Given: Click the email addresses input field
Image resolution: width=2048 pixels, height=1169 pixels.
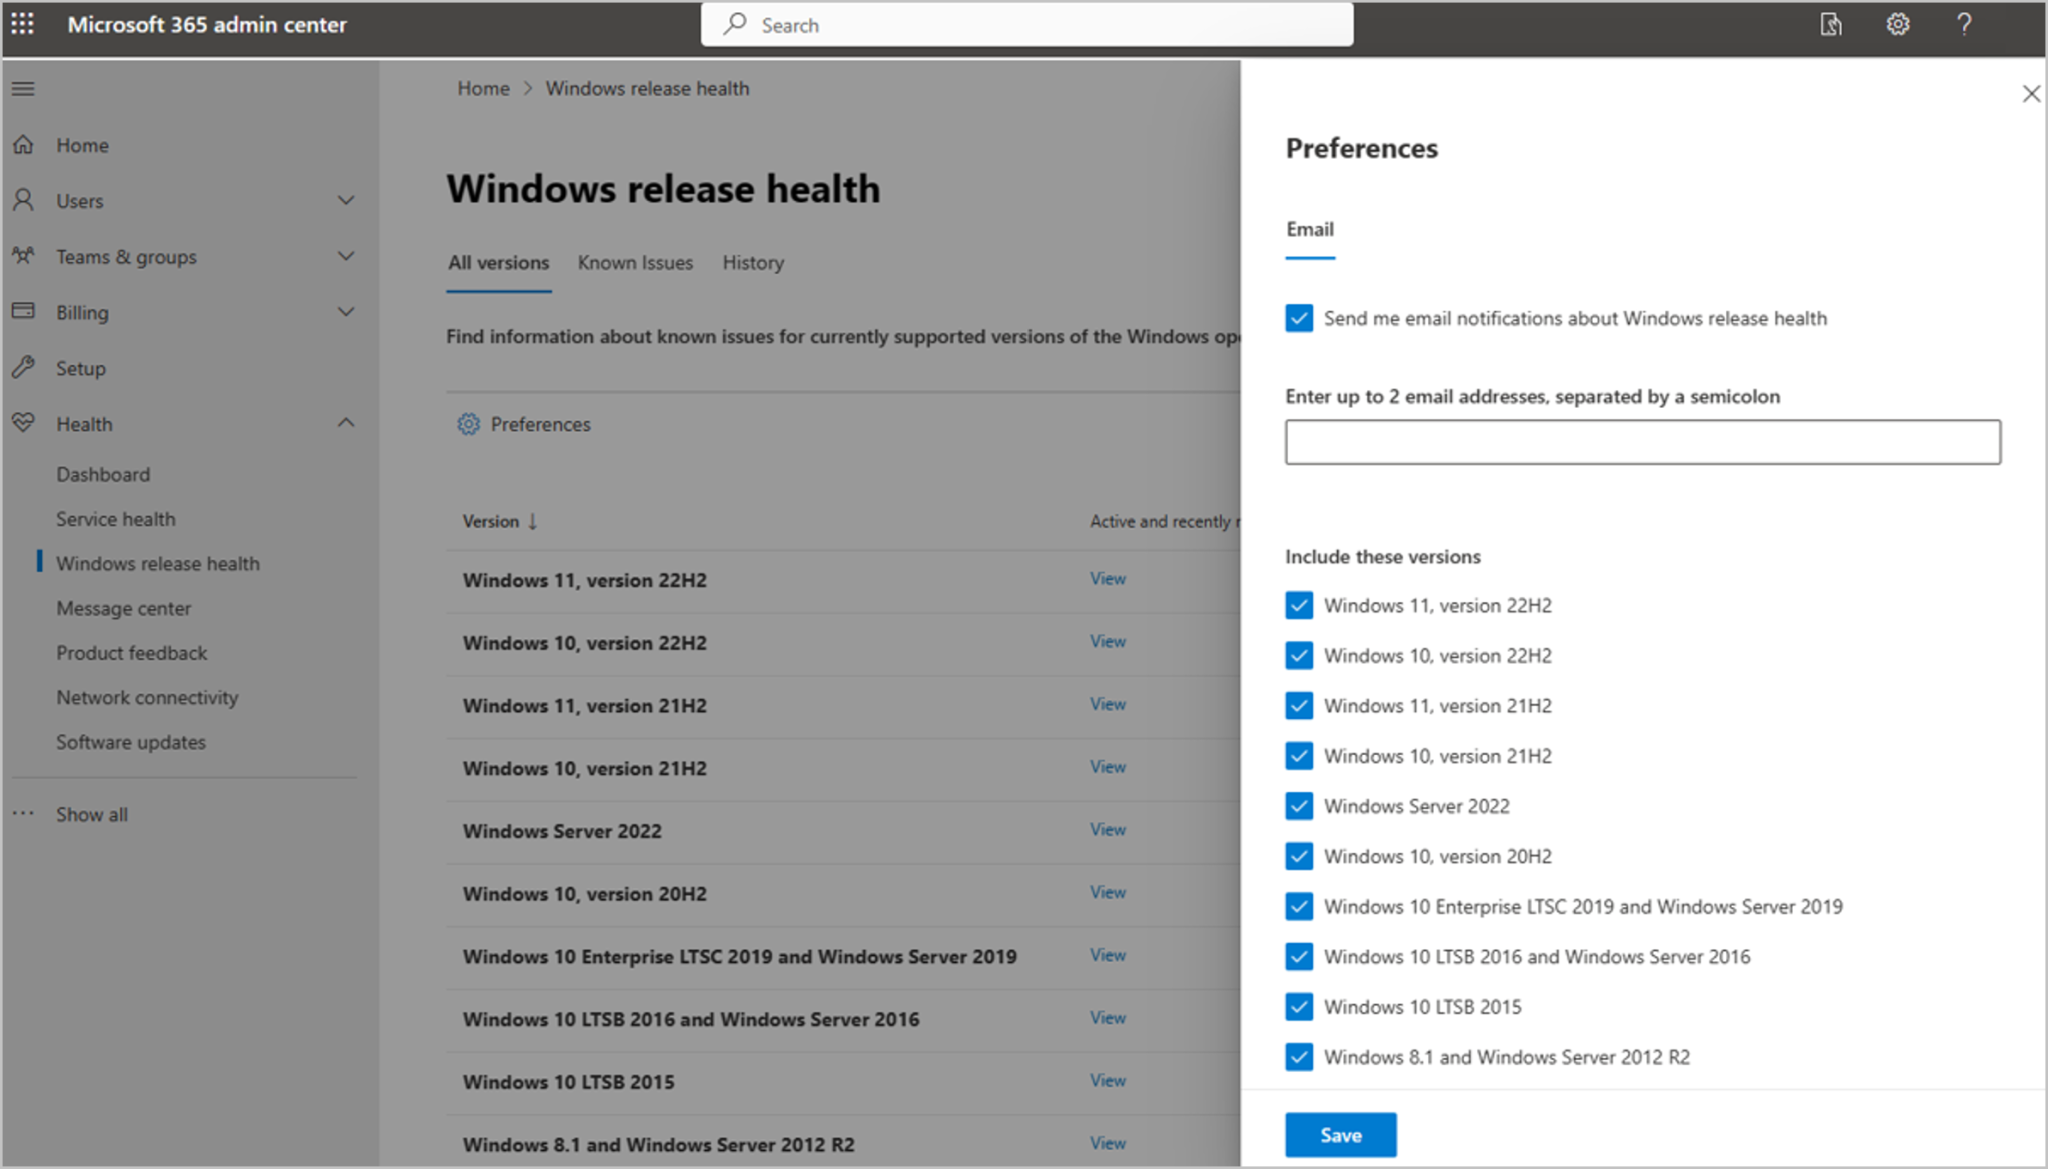Looking at the screenshot, I should (1641, 441).
